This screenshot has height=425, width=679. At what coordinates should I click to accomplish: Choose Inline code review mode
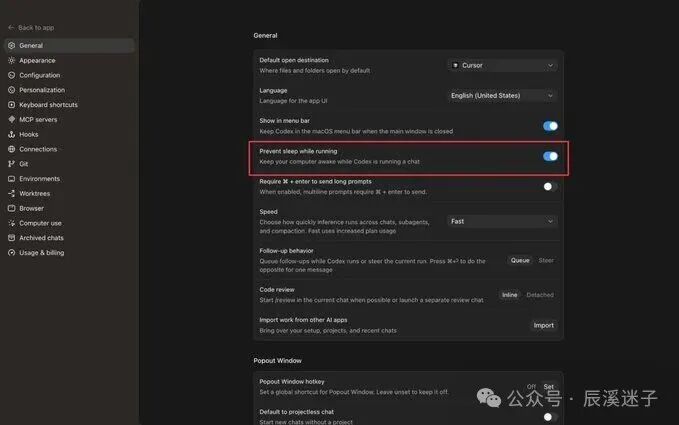pyautogui.click(x=510, y=295)
